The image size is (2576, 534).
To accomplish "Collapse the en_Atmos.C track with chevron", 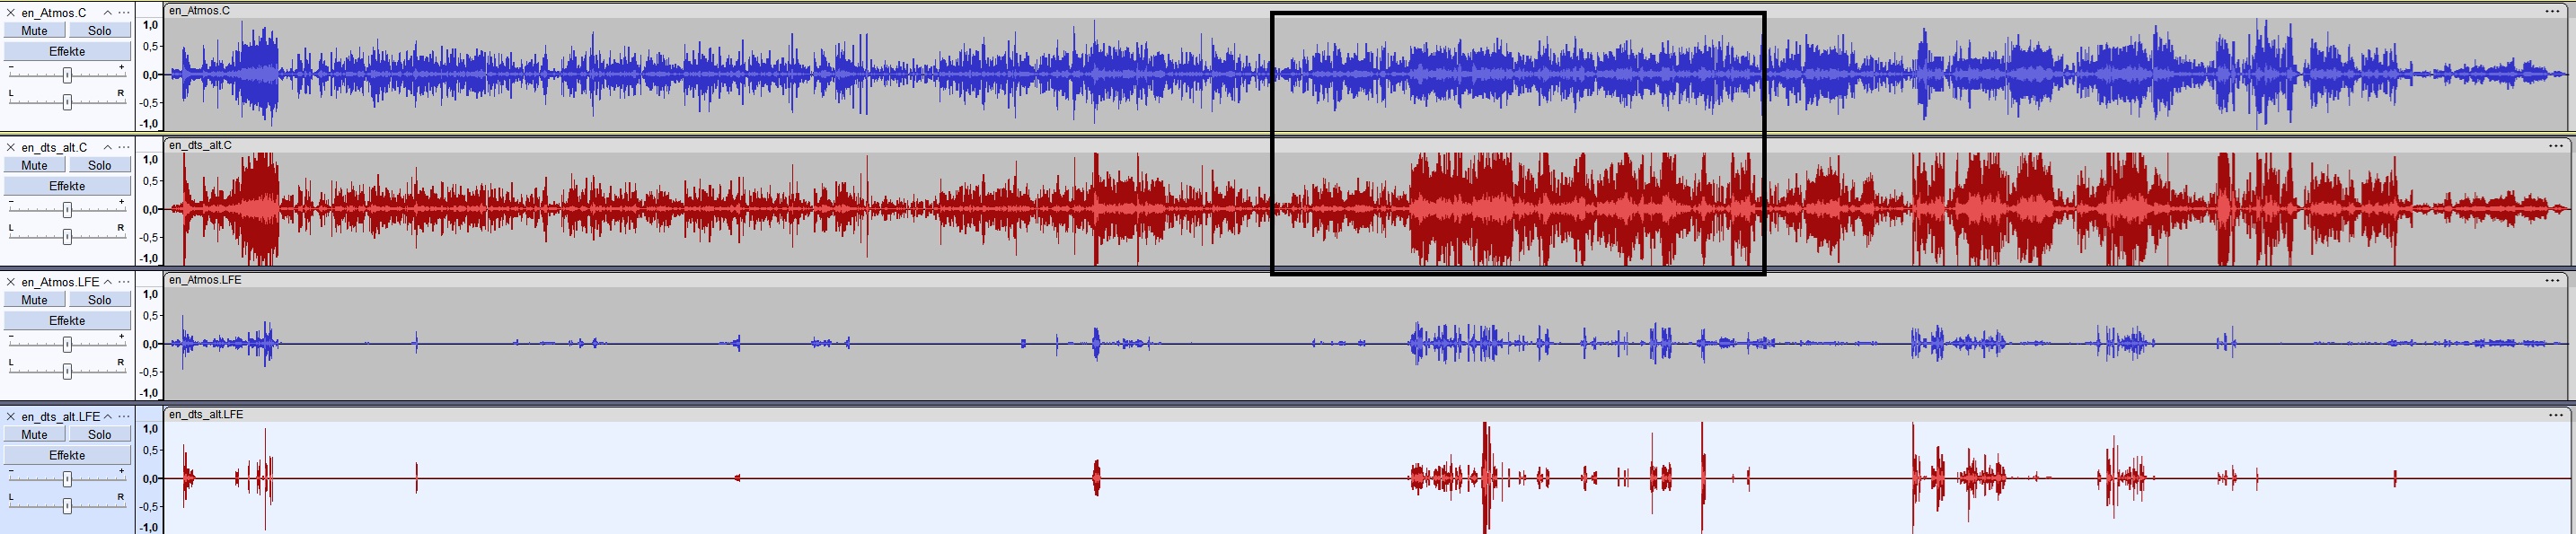I will click(108, 13).
